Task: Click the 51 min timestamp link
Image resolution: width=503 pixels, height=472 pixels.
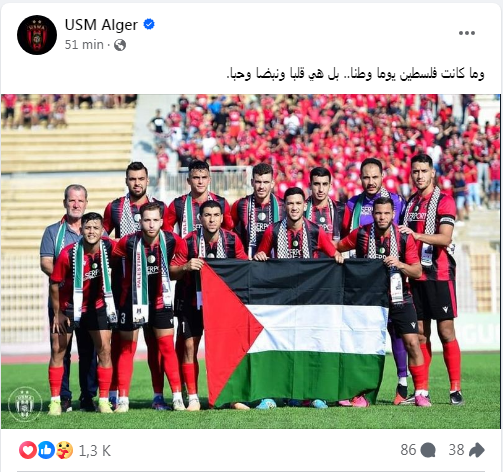Action: click(84, 44)
